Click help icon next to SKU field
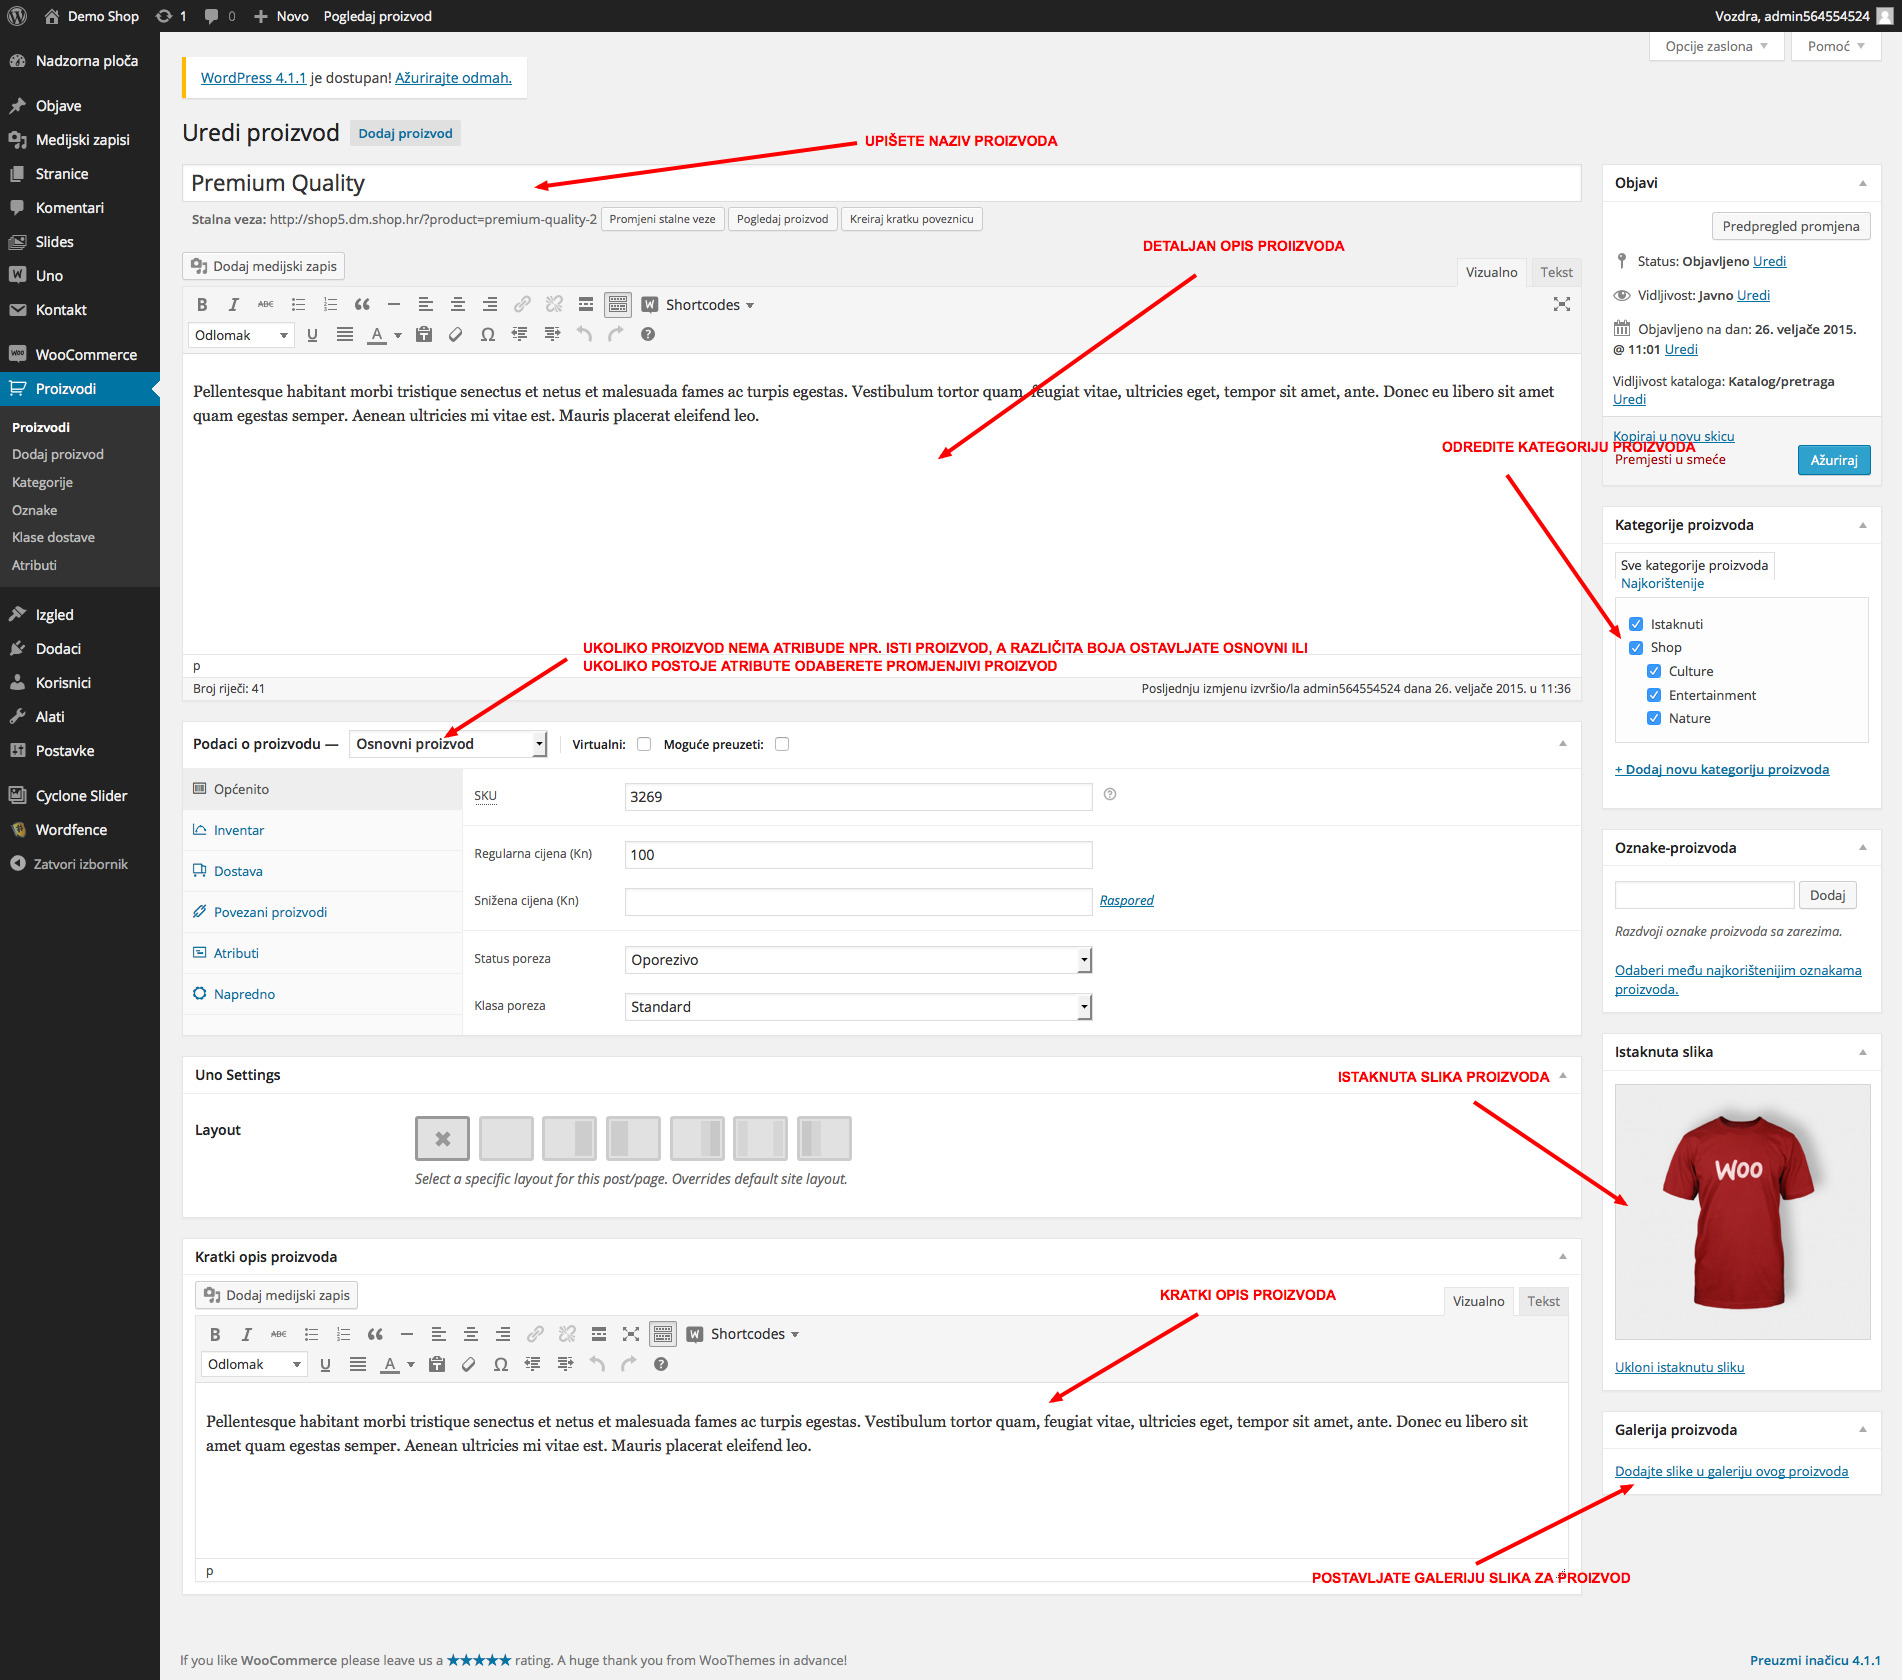Viewport: 1902px width, 1680px height. (1109, 795)
